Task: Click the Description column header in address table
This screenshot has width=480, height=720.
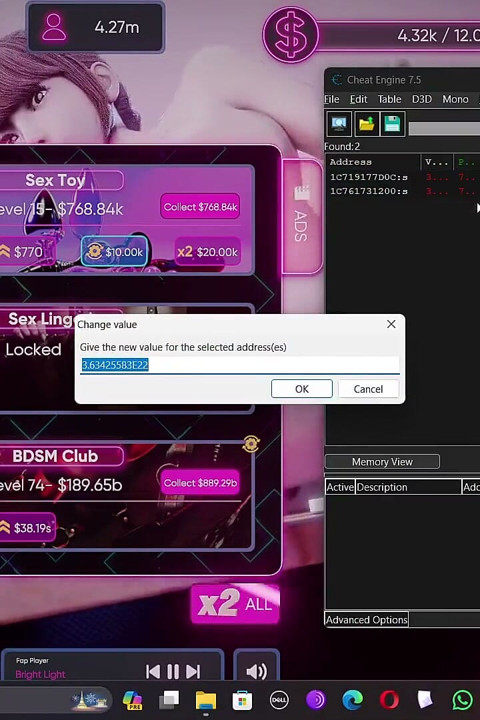Action: (x=408, y=487)
